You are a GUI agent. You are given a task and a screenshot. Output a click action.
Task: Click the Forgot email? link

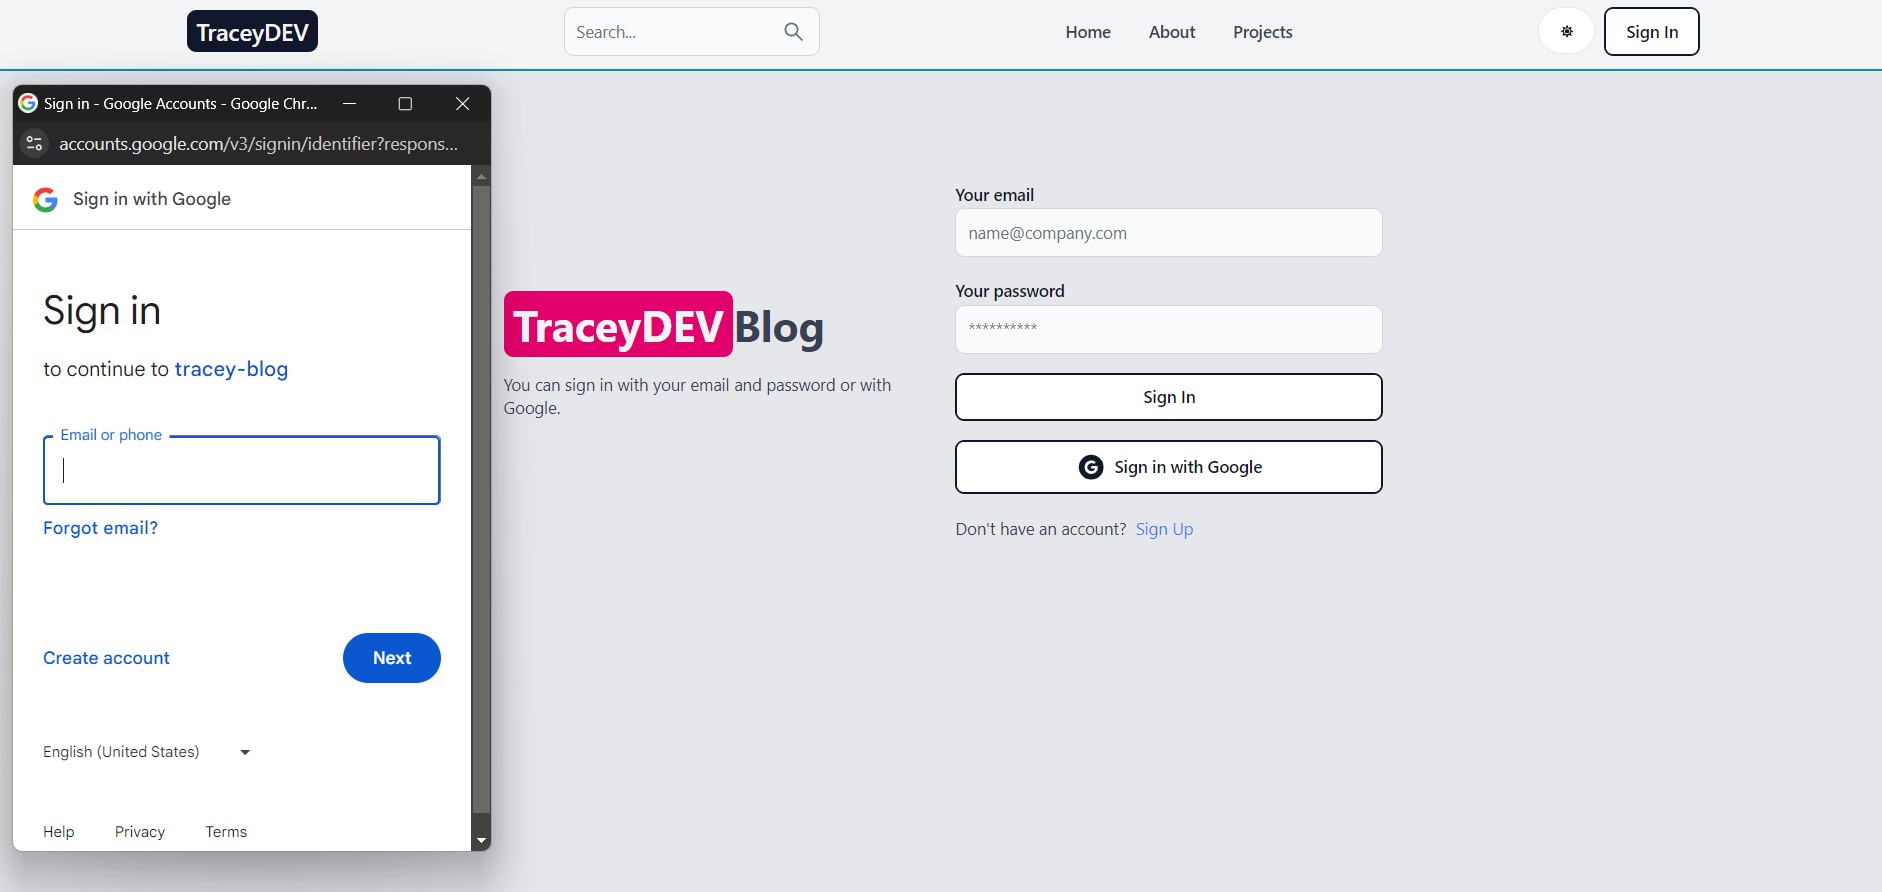(100, 528)
